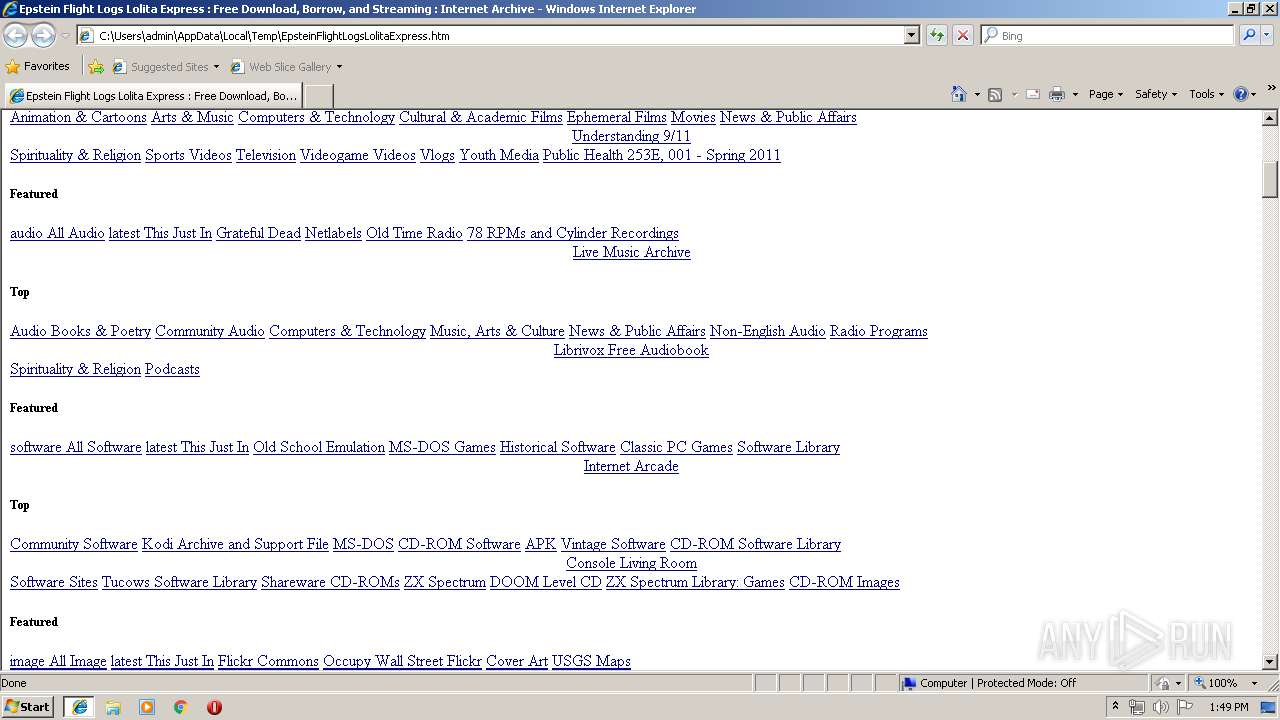This screenshot has height=720, width=1280.
Task: Open Internet Arcade link
Action: [x=631, y=466]
